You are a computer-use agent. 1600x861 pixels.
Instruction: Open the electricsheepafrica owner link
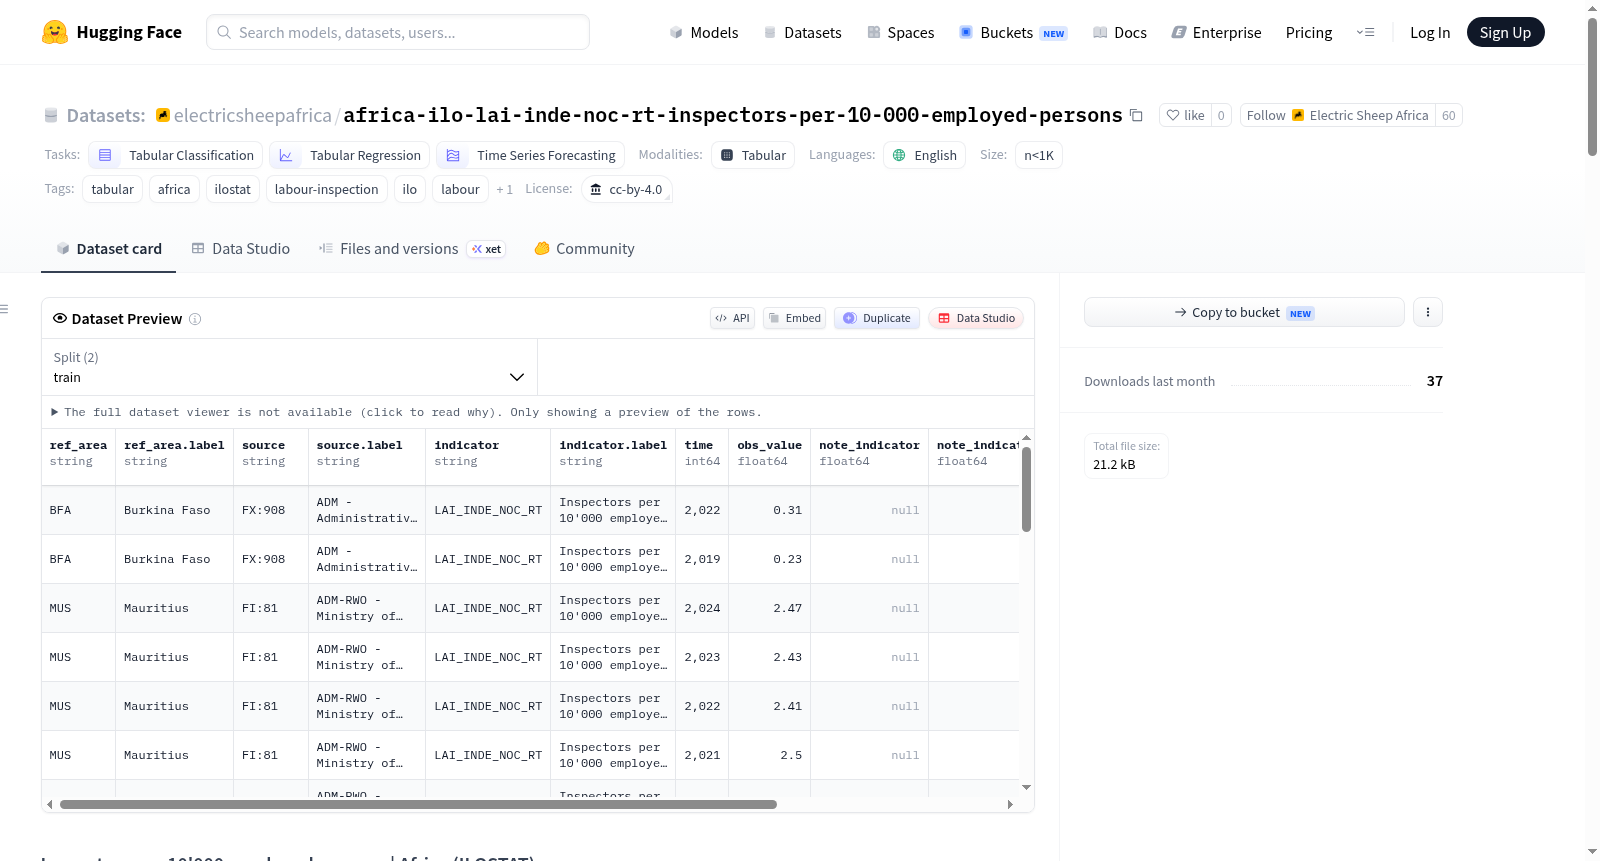coord(253,115)
